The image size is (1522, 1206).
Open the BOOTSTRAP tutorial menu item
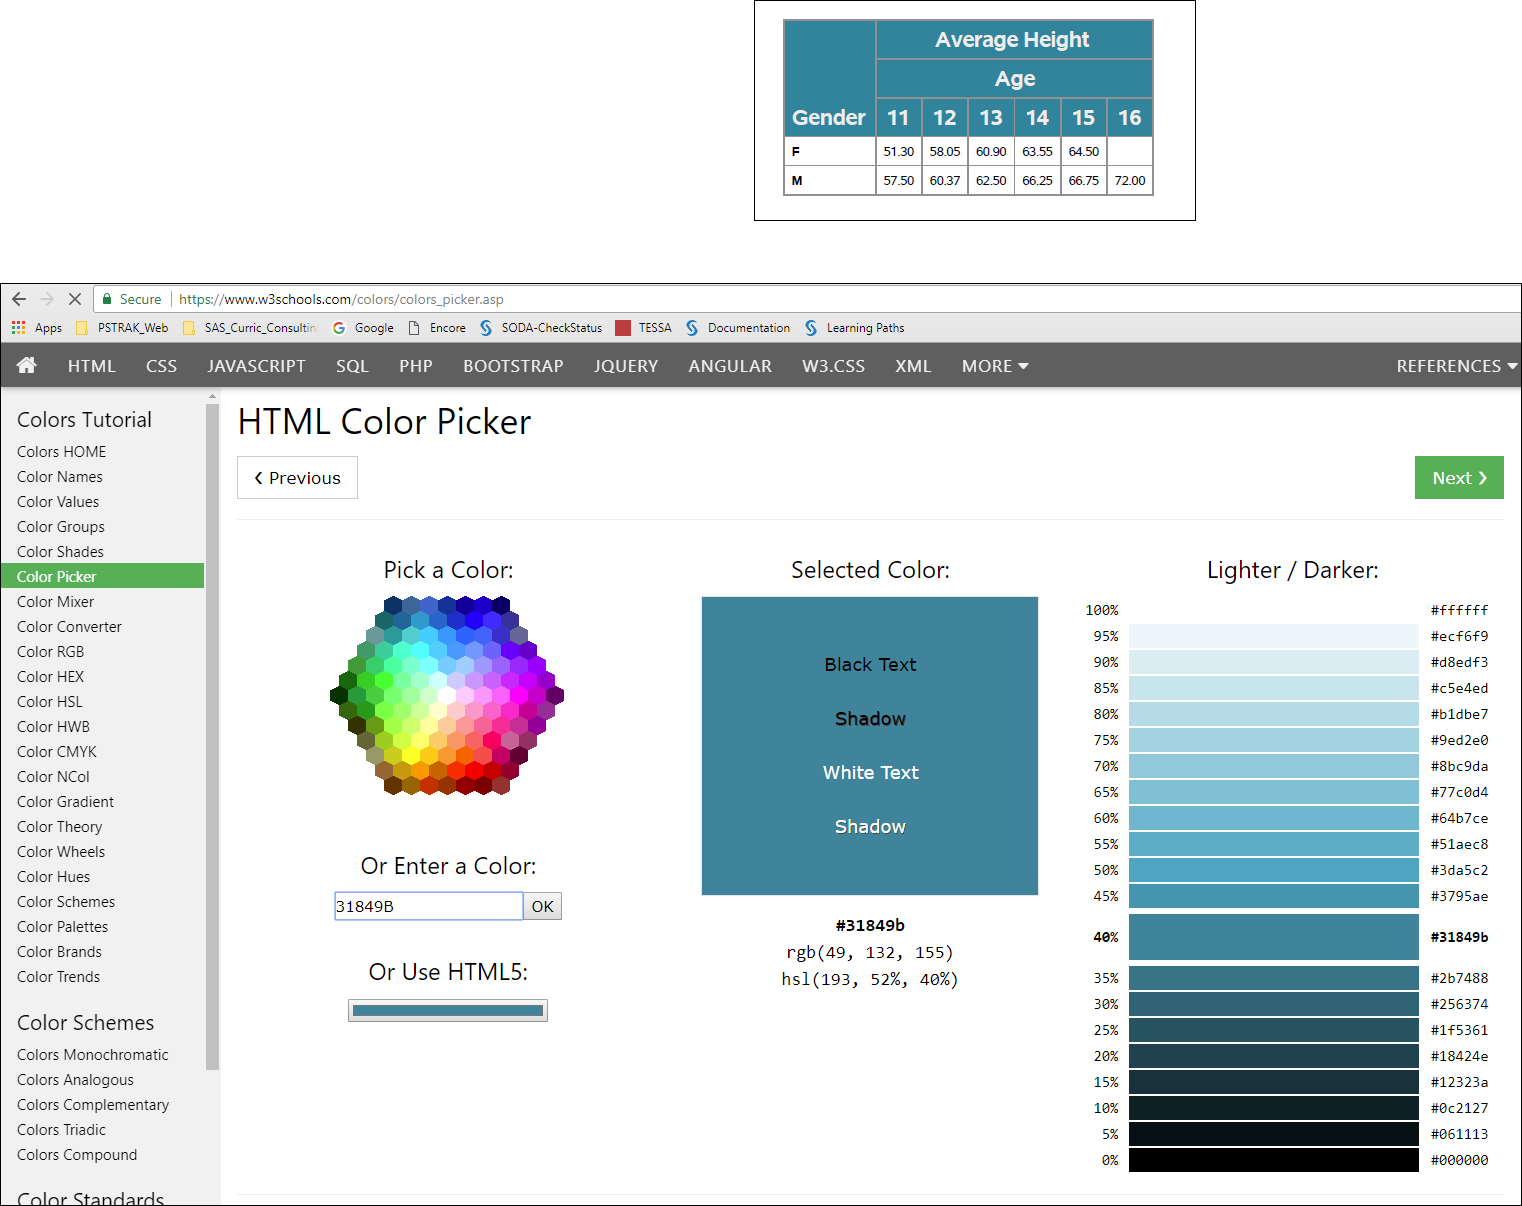click(513, 366)
